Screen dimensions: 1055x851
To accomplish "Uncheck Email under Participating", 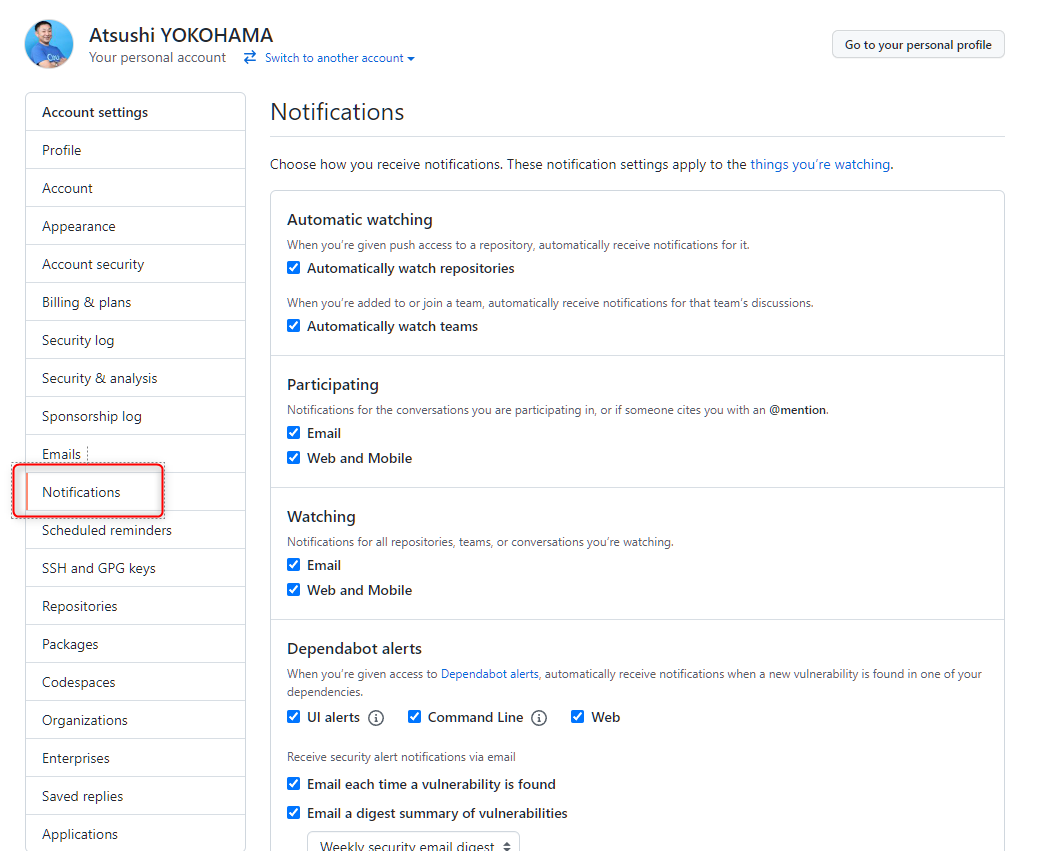I will (293, 433).
